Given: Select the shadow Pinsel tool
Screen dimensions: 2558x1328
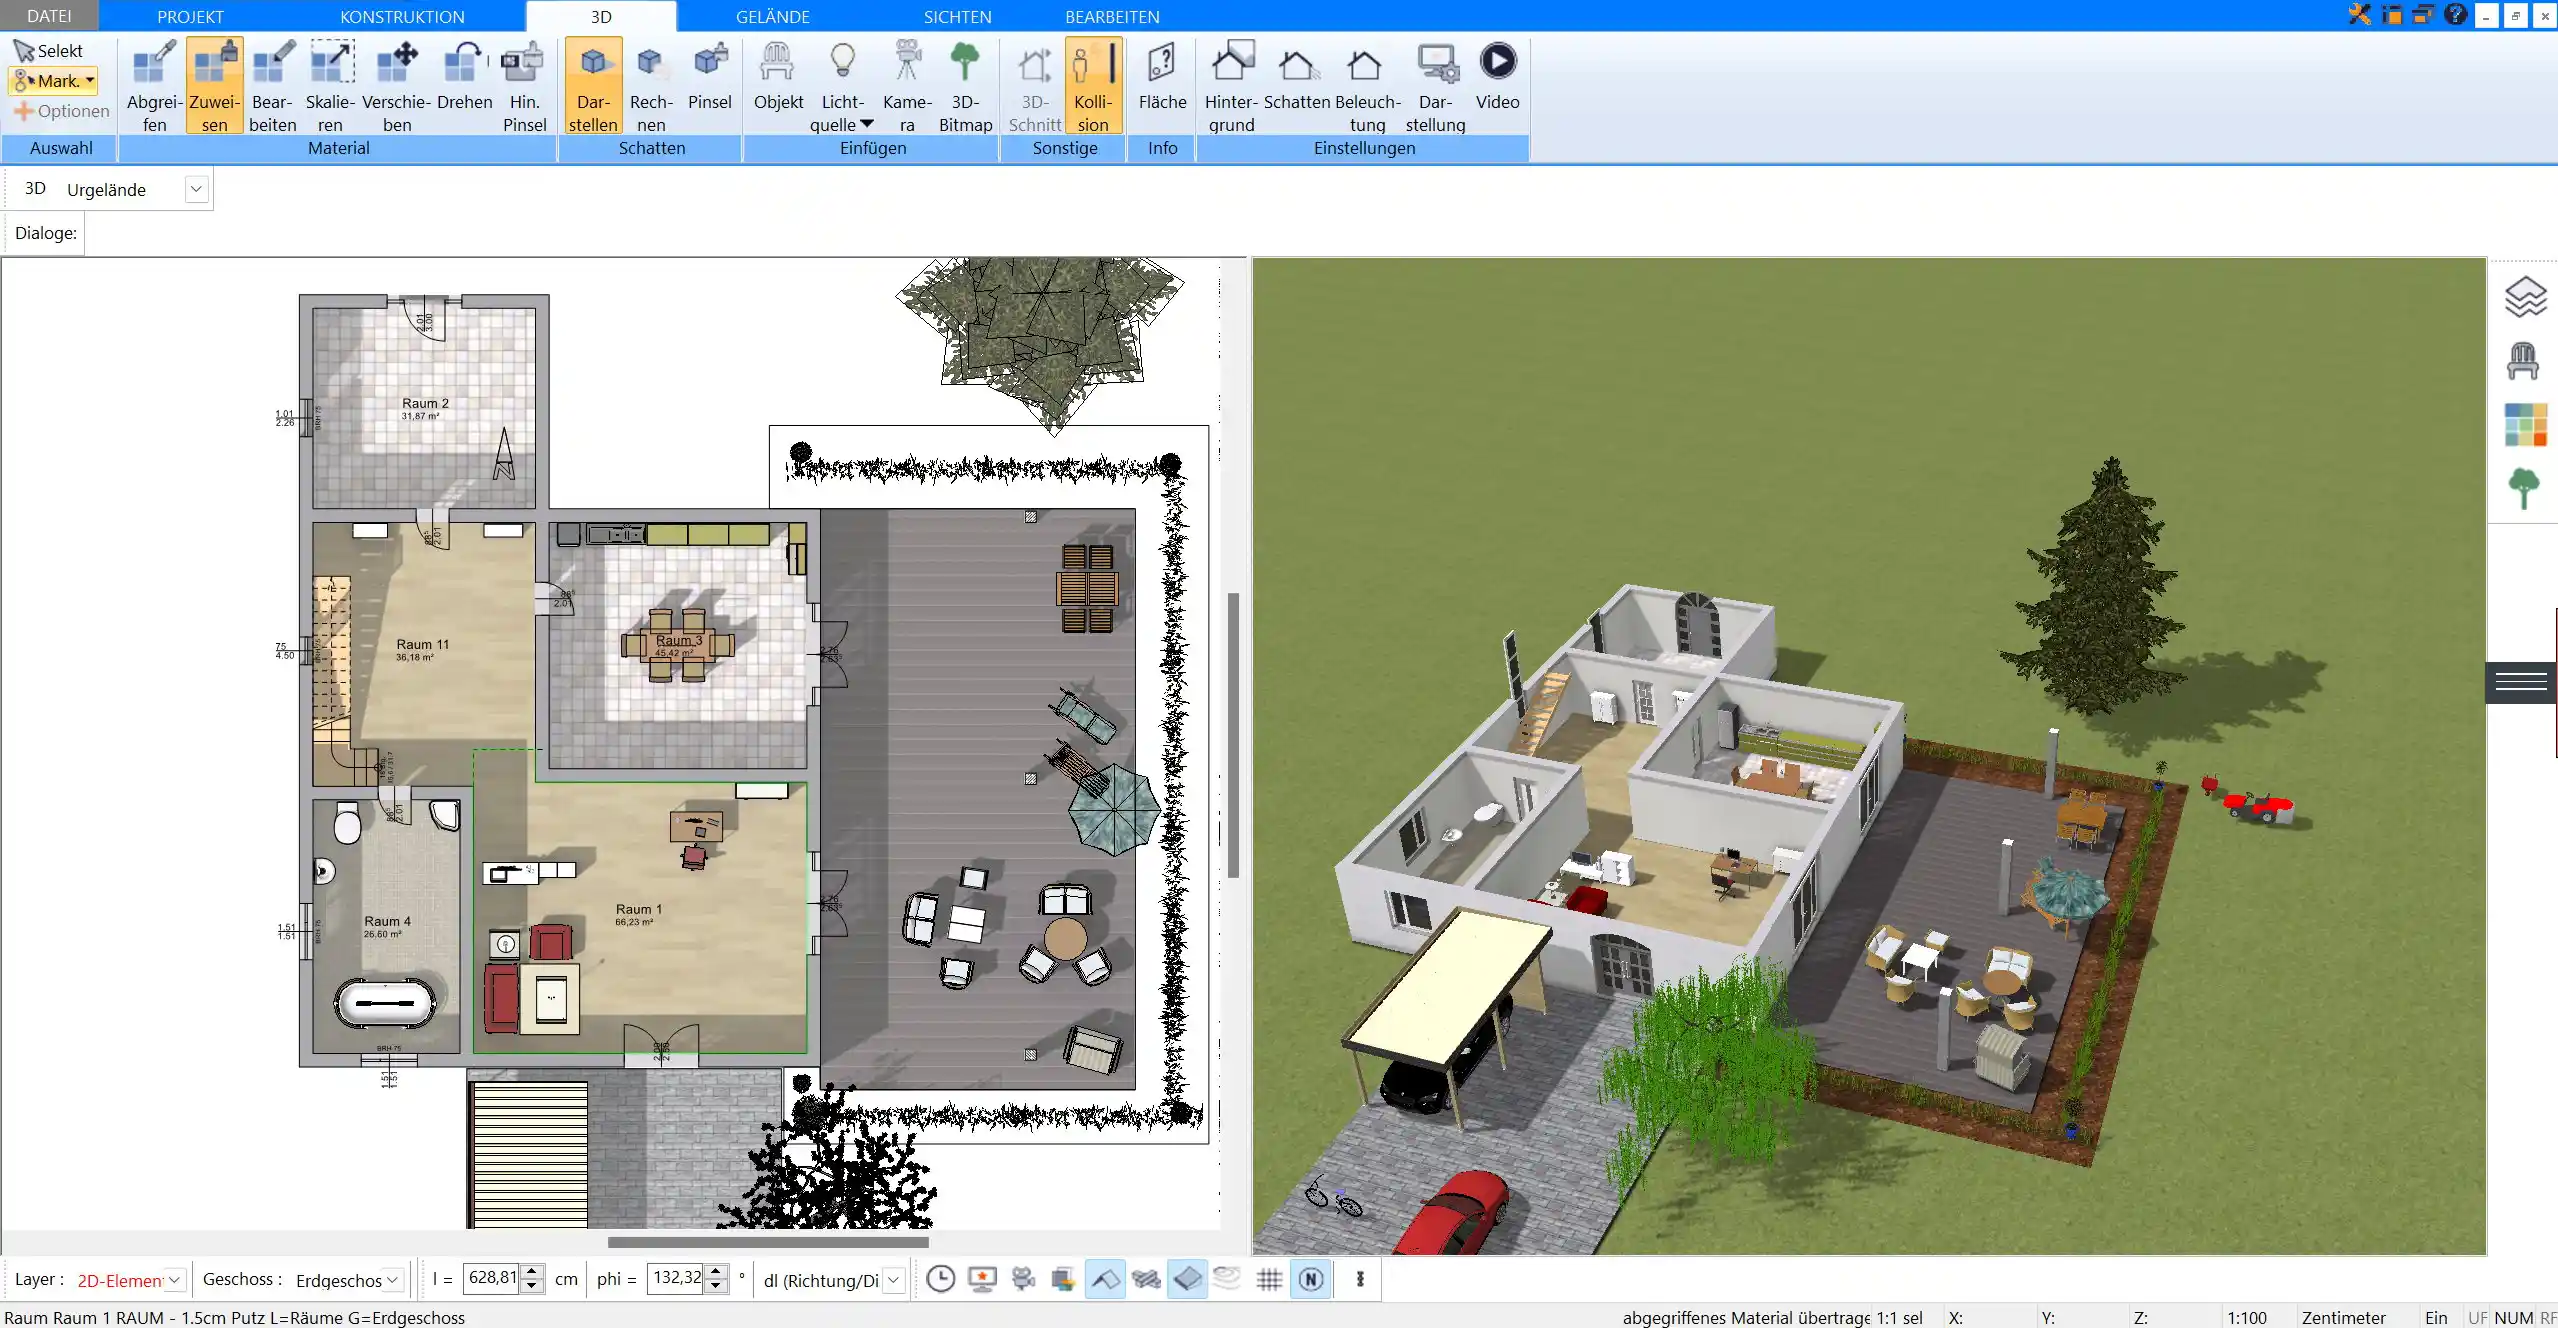Looking at the screenshot, I should pos(710,76).
